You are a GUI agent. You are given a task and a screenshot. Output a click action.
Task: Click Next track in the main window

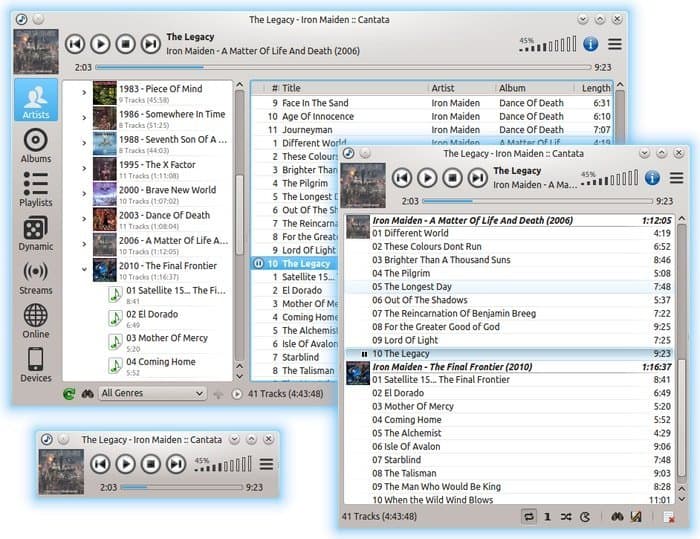151,44
